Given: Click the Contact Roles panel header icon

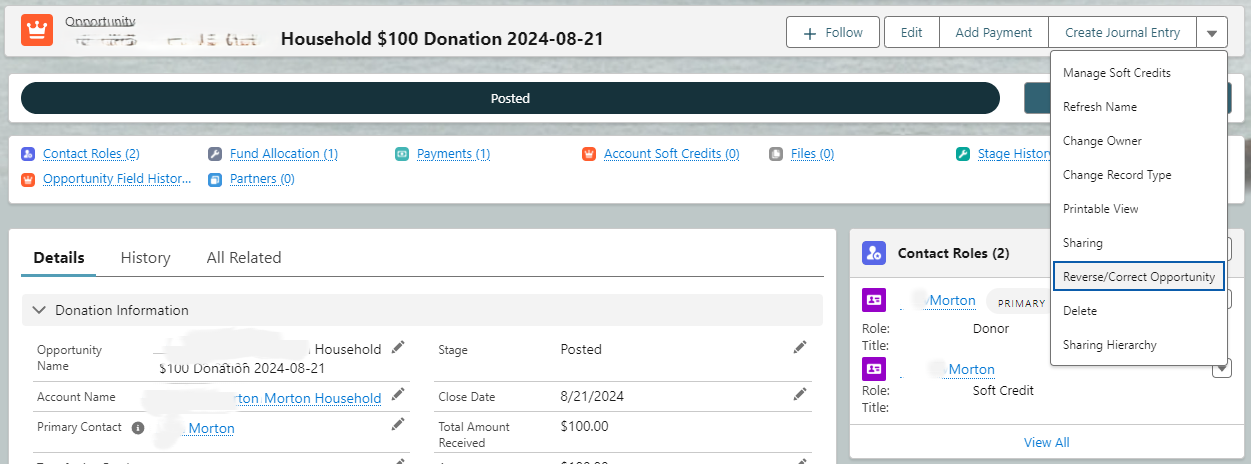Looking at the screenshot, I should click(874, 253).
